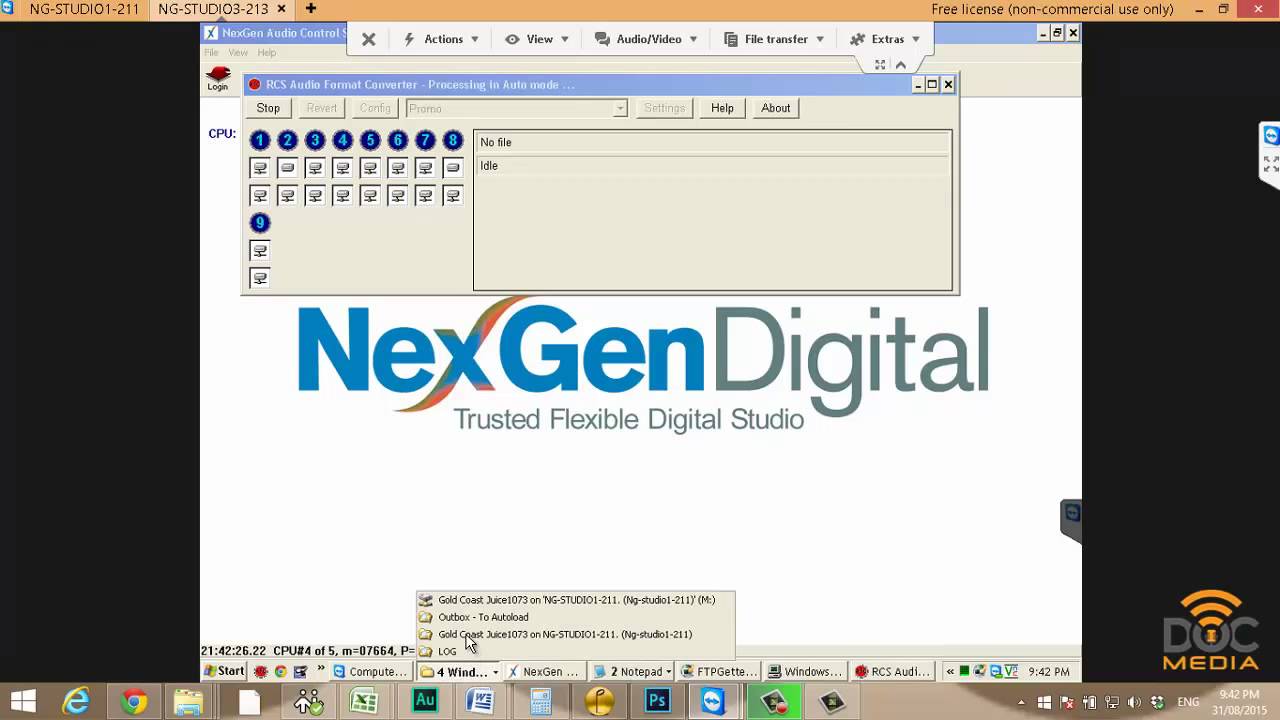The height and width of the screenshot is (720, 1280).
Task: Switch to the NG-STUDIO3-213 tab
Action: click(213, 9)
